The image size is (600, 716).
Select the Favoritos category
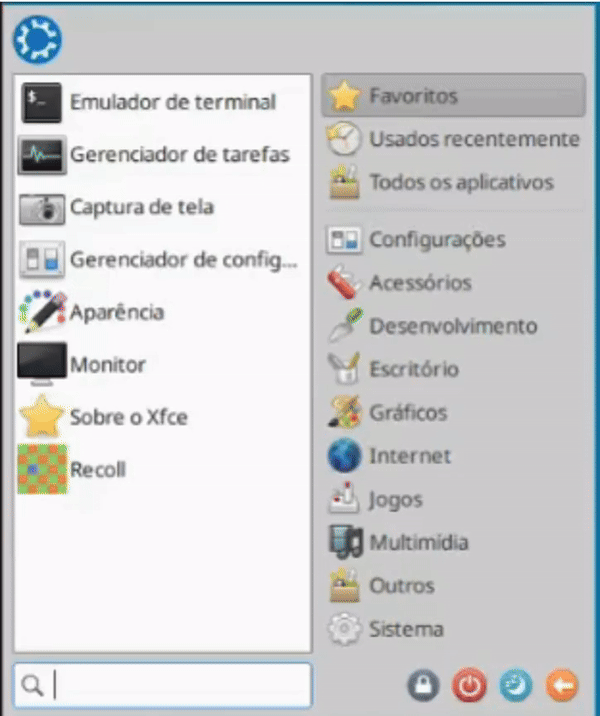(453, 95)
